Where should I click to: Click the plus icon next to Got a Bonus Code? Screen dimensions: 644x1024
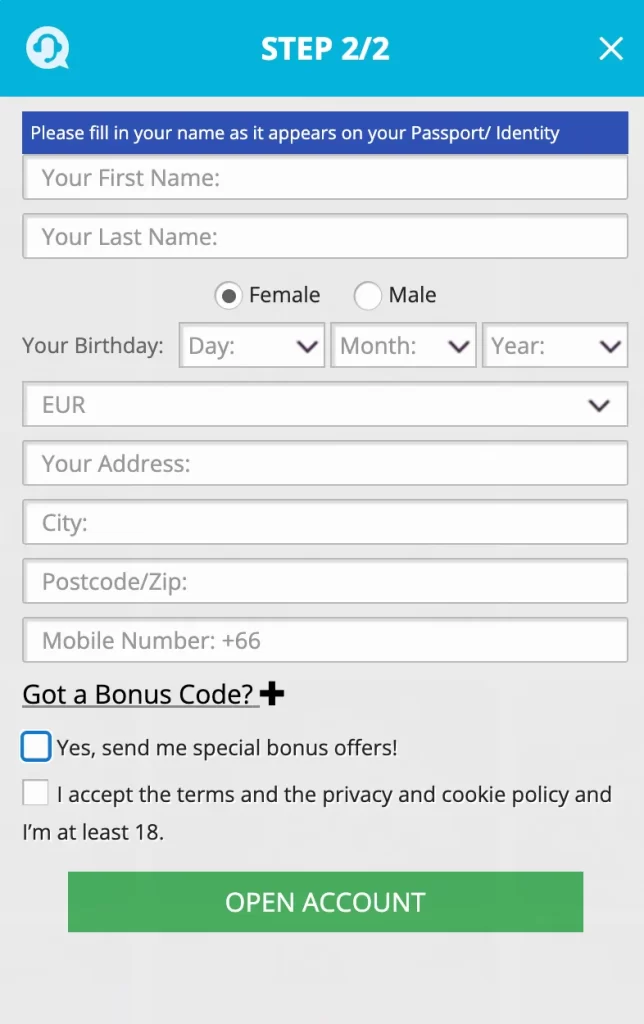pos(271,694)
